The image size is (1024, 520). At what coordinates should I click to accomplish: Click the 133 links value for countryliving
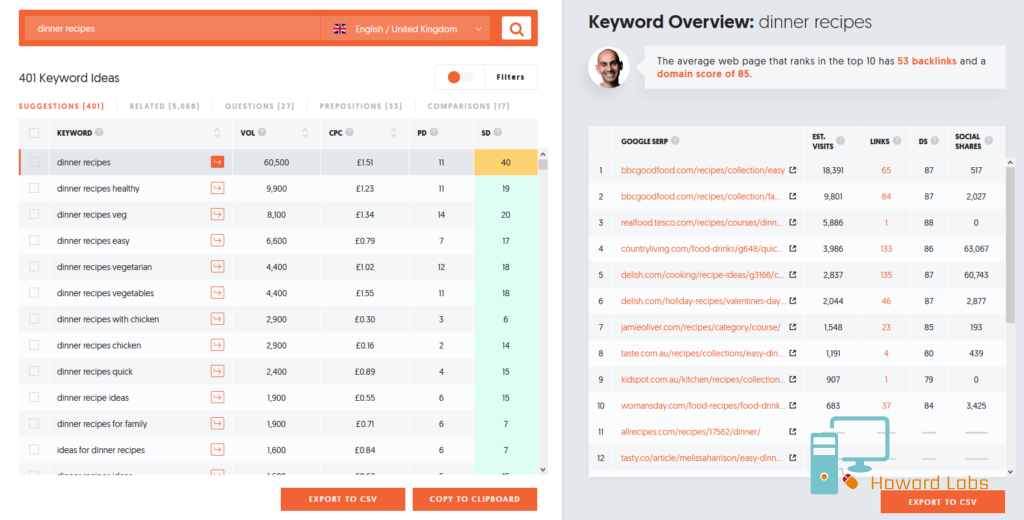886,248
